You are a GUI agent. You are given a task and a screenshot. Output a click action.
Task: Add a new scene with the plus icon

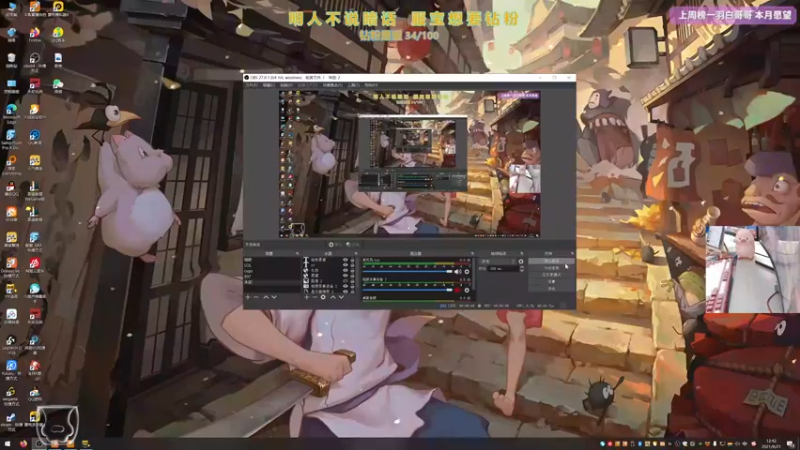[247, 297]
